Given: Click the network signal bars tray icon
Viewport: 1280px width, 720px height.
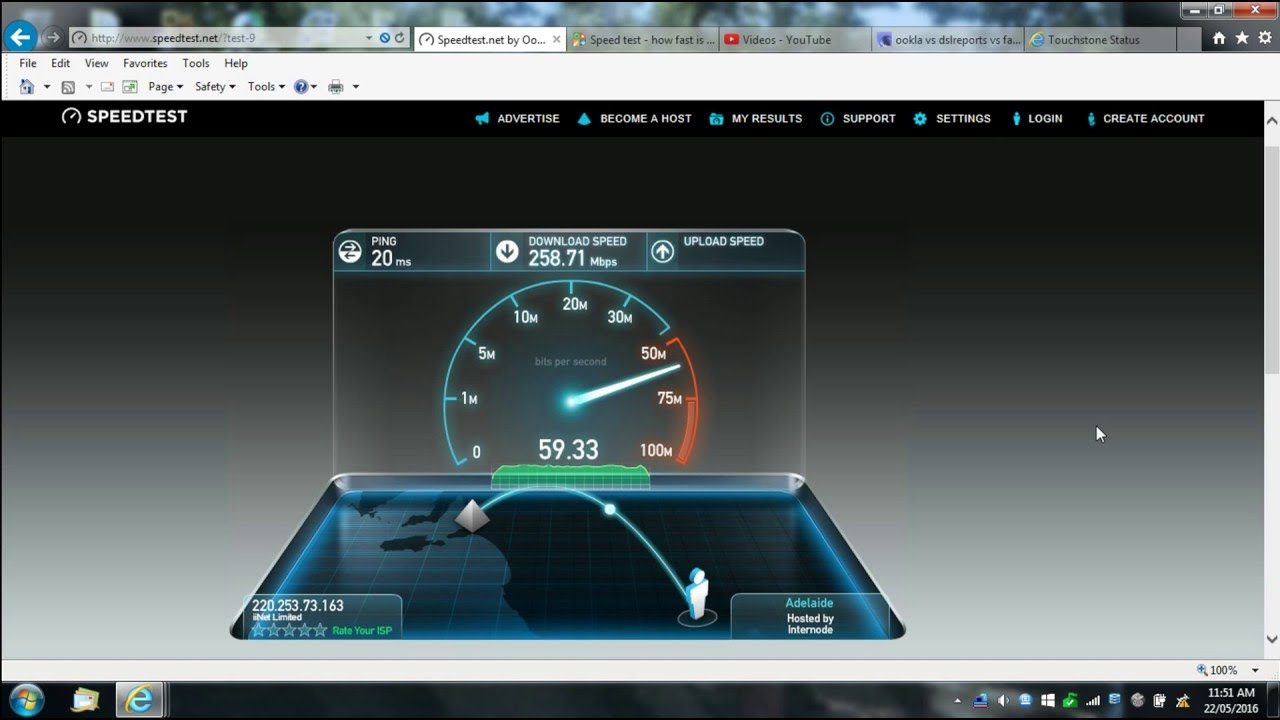Looking at the screenshot, I should pyautogui.click(x=1092, y=701).
